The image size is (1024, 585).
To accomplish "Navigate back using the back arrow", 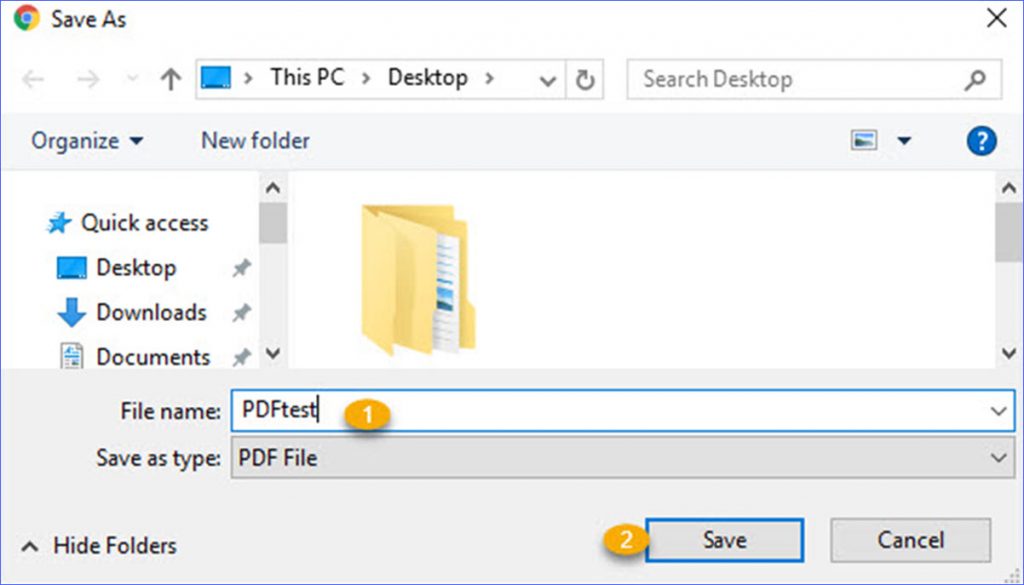I will click(x=35, y=78).
